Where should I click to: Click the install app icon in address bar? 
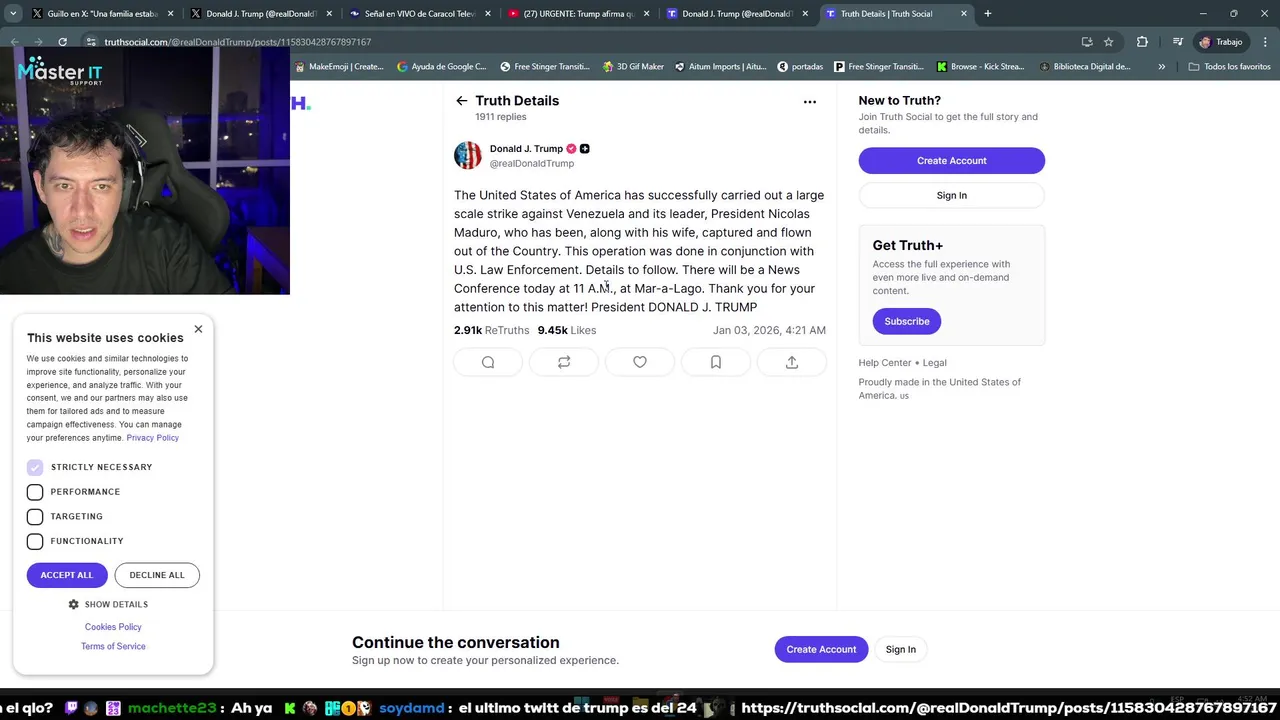(x=1087, y=42)
